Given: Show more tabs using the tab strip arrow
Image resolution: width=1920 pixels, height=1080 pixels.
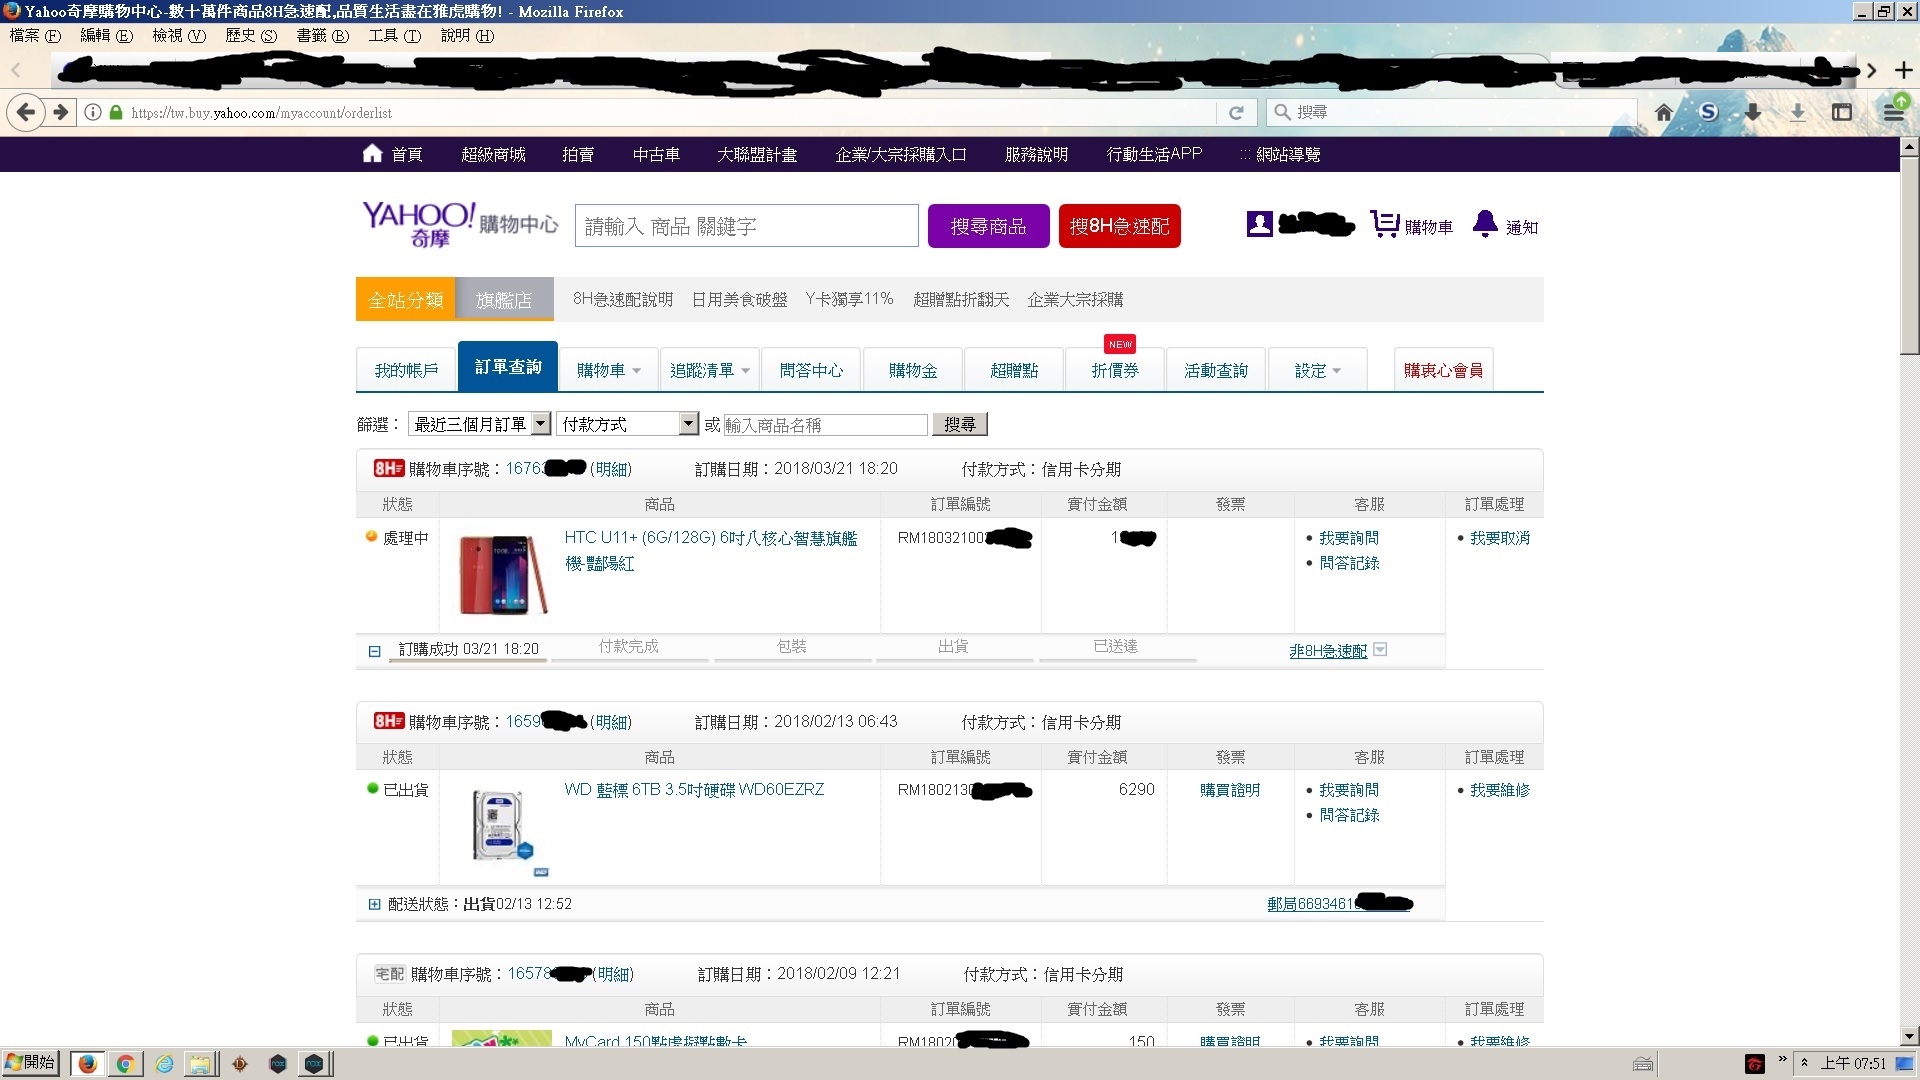Looking at the screenshot, I should (x=1872, y=70).
